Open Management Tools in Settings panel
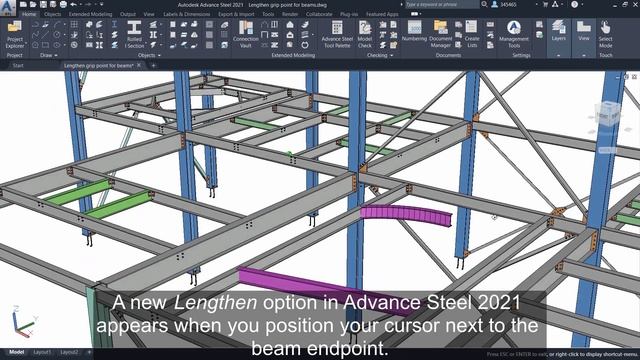Viewport: 640px width, 360px height. click(513, 35)
